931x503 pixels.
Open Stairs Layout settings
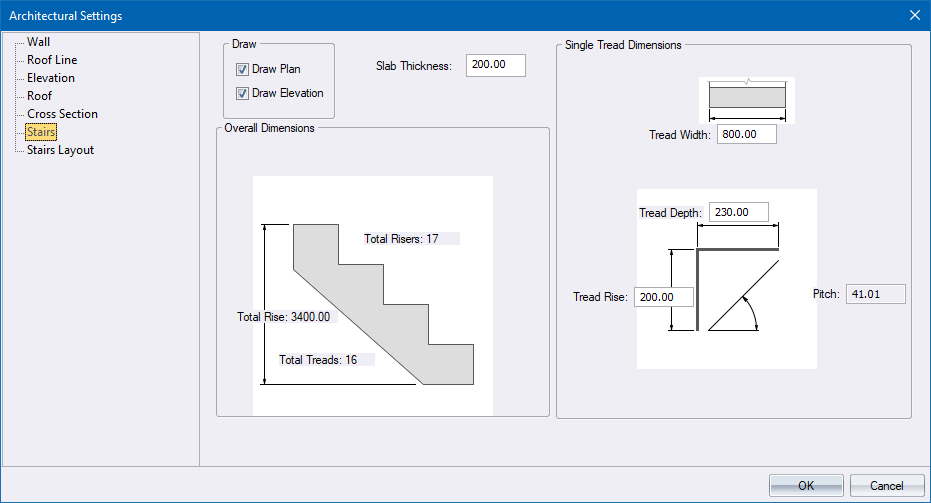click(60, 150)
